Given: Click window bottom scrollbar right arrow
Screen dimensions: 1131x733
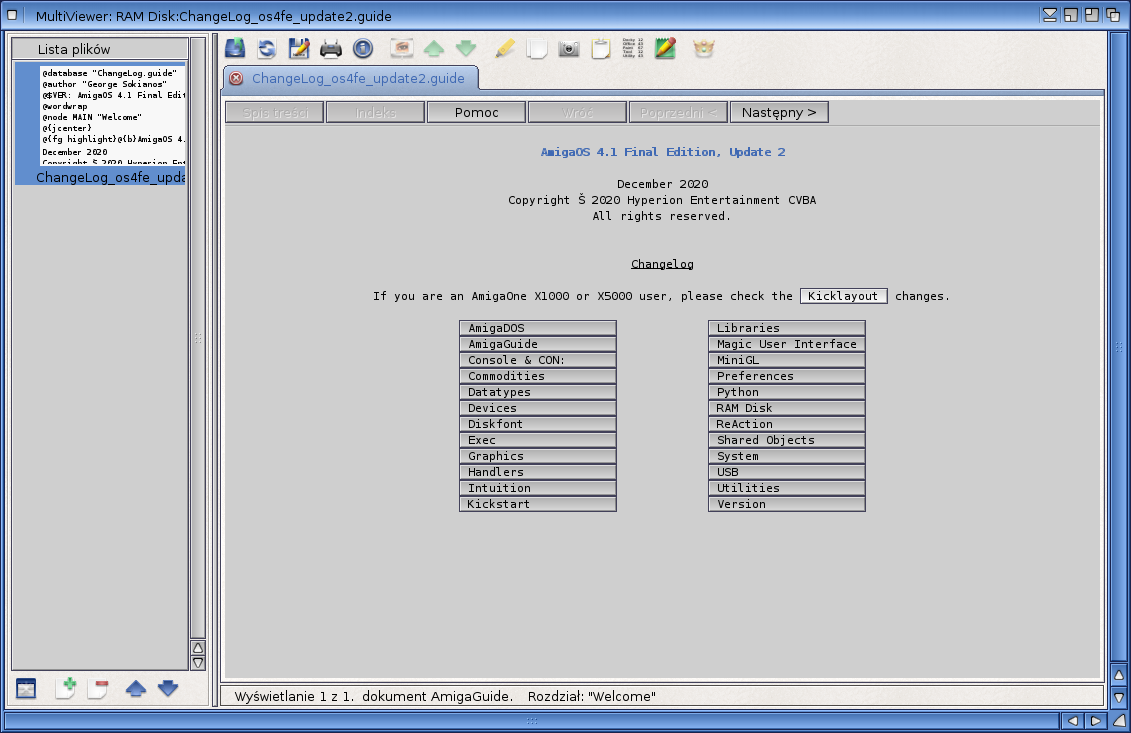Looking at the screenshot, I should coord(1095,721).
